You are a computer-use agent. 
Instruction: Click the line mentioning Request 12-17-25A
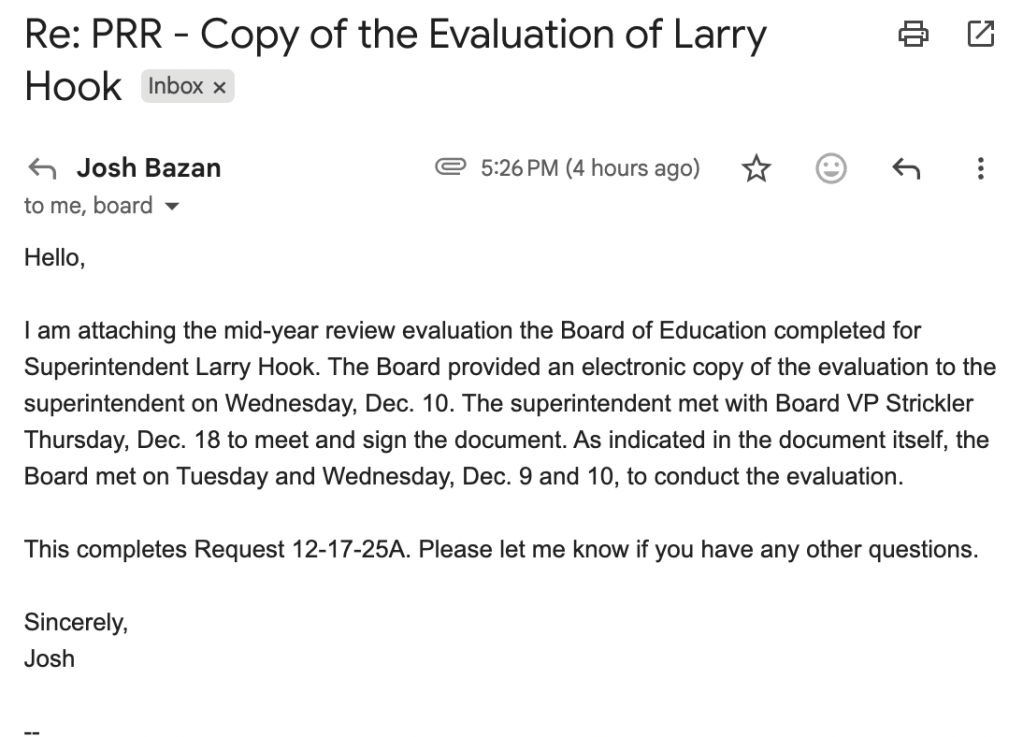500,549
